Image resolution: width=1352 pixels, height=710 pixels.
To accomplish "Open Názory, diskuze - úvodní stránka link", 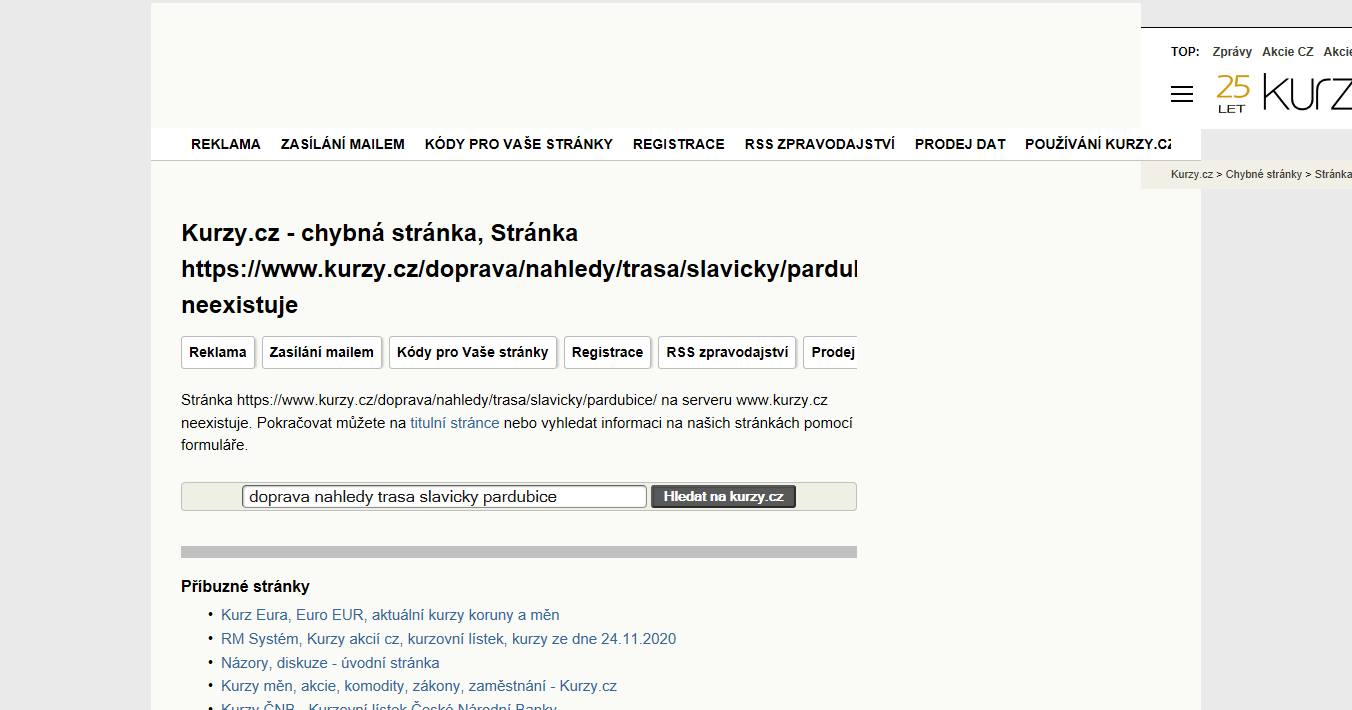I will tap(330, 663).
